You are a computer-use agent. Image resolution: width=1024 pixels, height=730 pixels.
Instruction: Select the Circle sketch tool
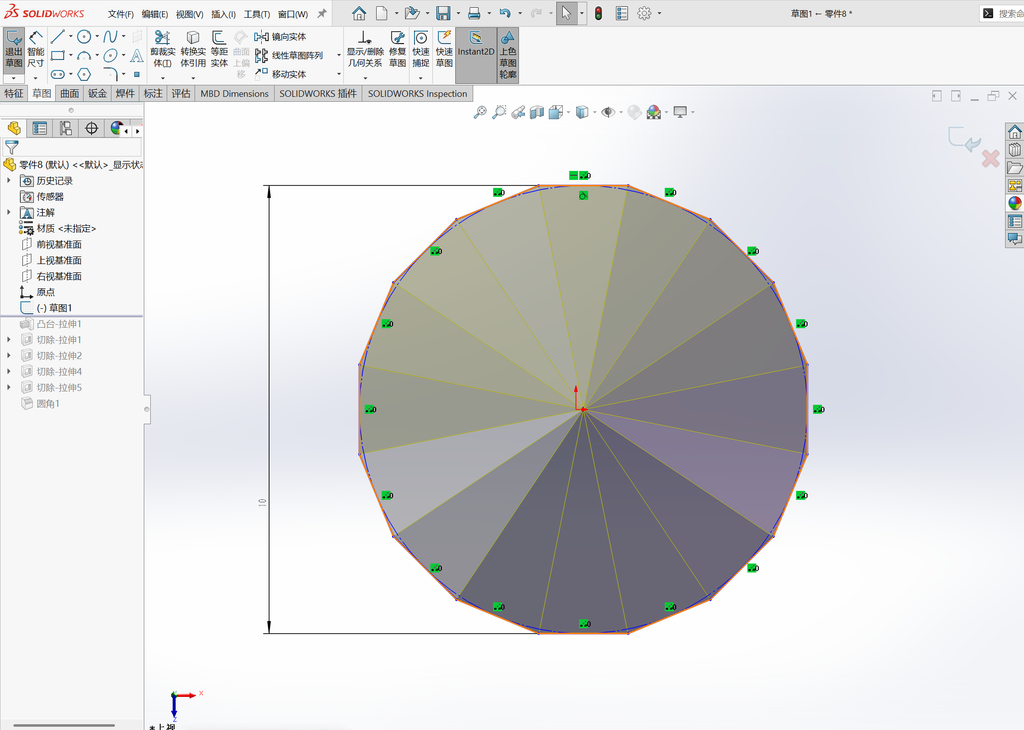(84, 37)
